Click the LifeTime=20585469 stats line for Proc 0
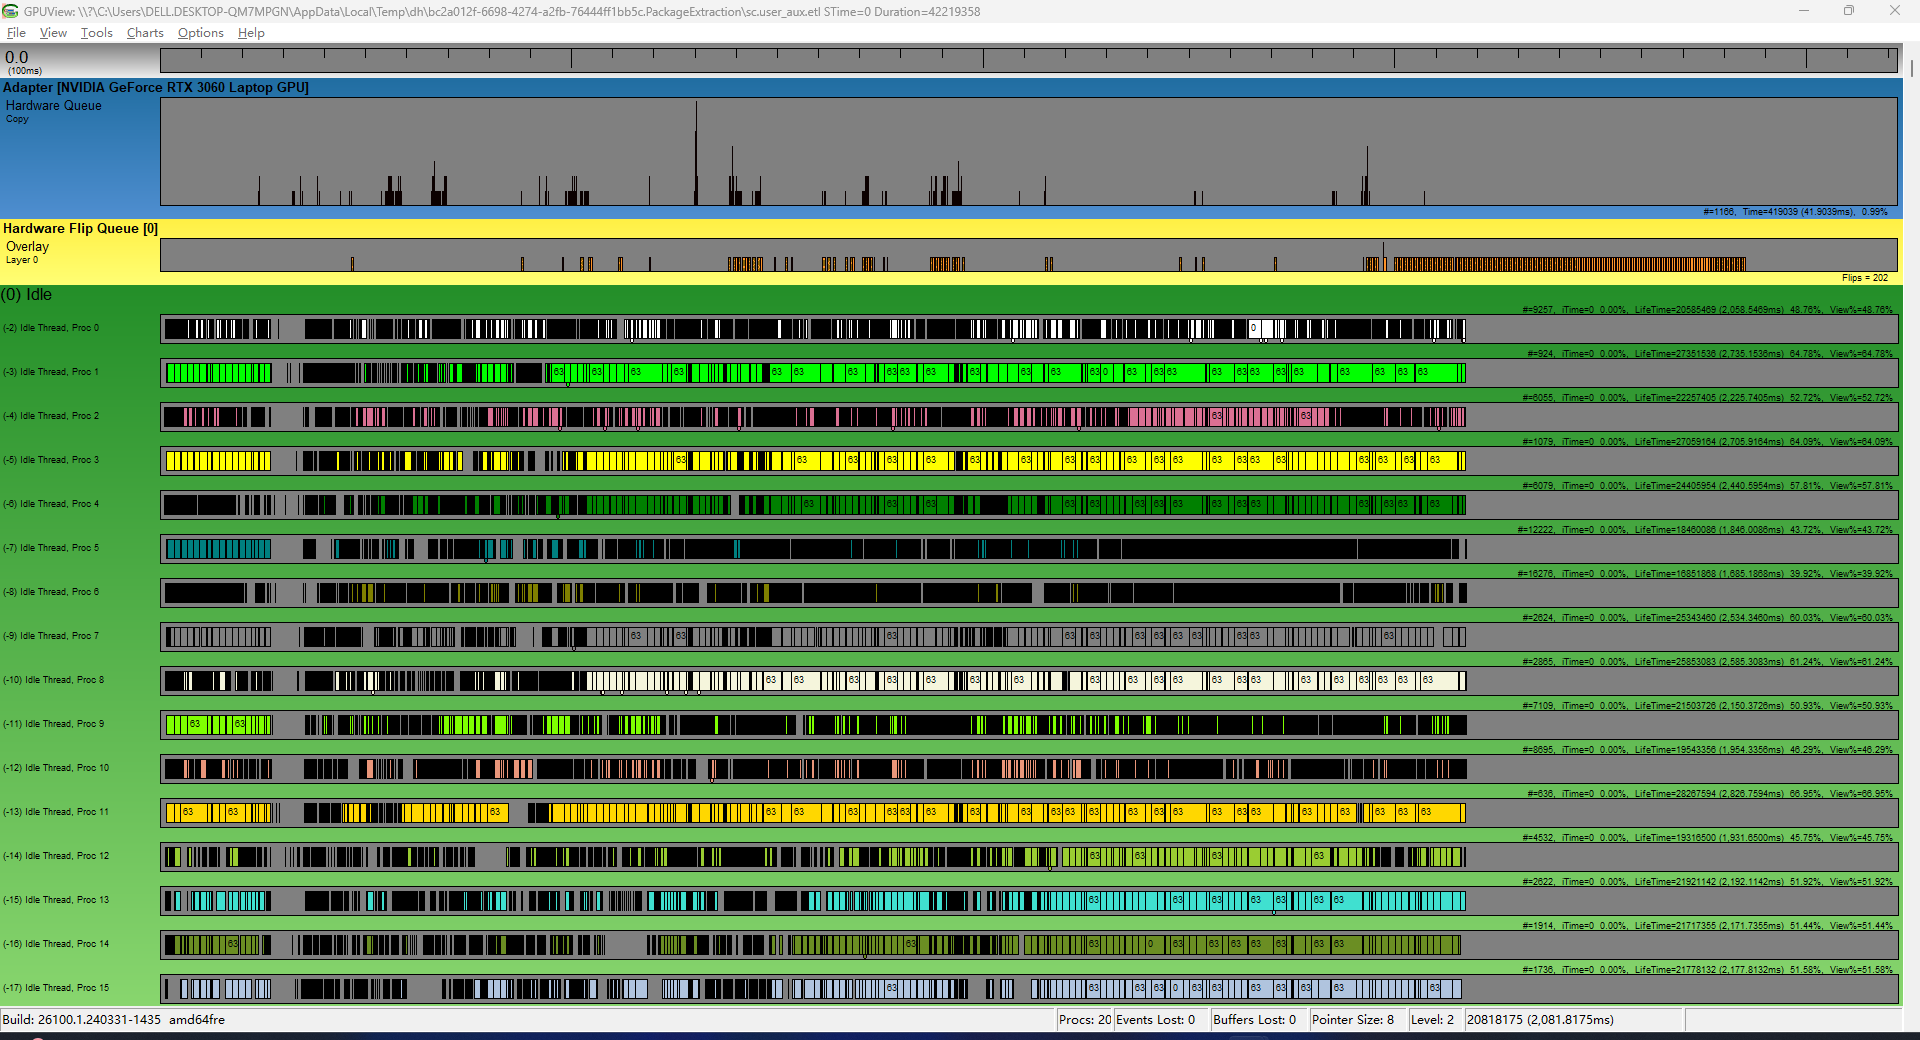The image size is (1920, 1040). 1707,310
